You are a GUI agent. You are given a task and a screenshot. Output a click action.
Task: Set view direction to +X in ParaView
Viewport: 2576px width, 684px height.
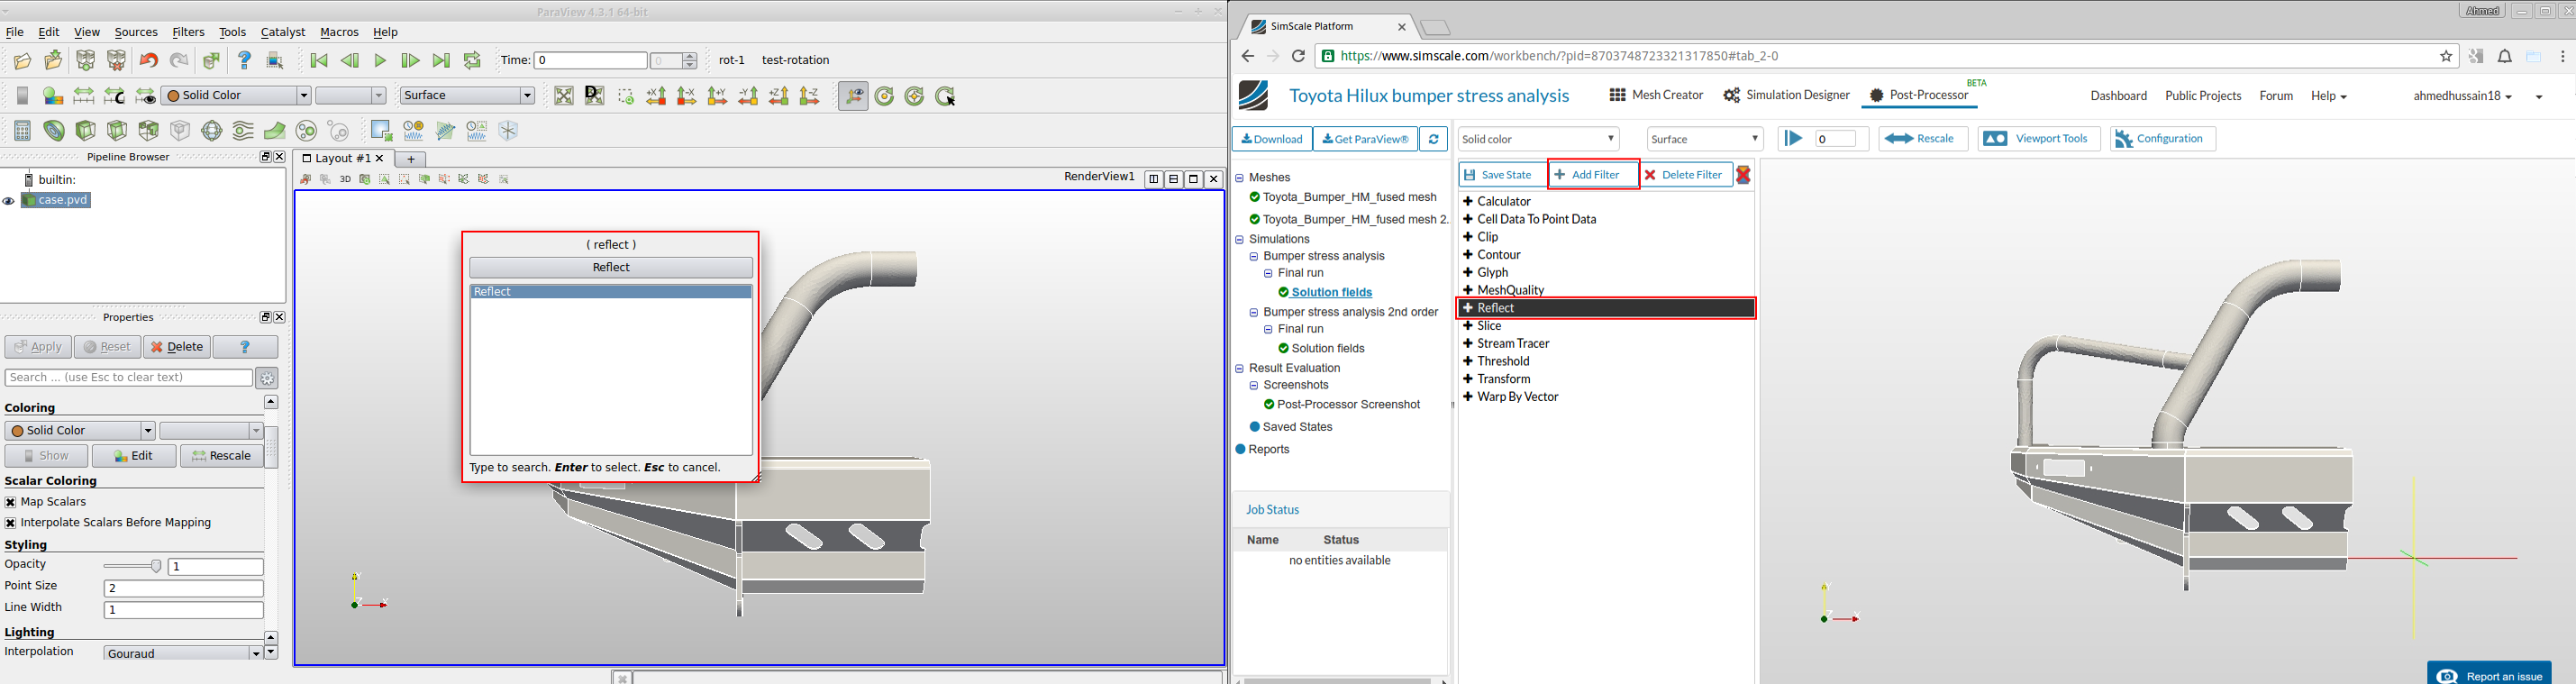pyautogui.click(x=656, y=96)
